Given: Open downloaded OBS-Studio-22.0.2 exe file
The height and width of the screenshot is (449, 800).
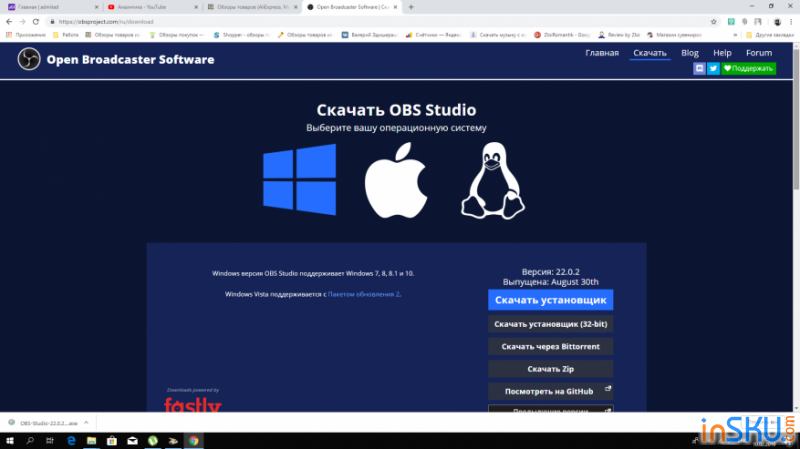Looking at the screenshot, I should pos(43,423).
